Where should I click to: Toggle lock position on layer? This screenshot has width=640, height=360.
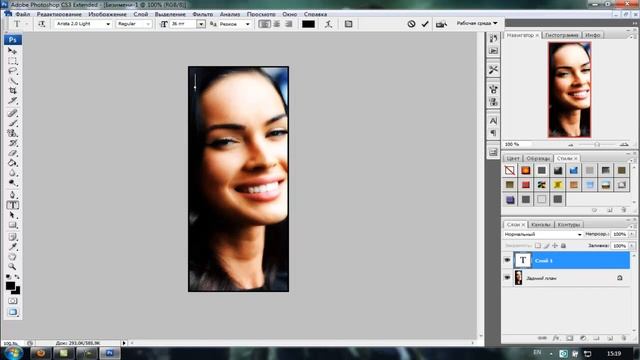pos(555,246)
